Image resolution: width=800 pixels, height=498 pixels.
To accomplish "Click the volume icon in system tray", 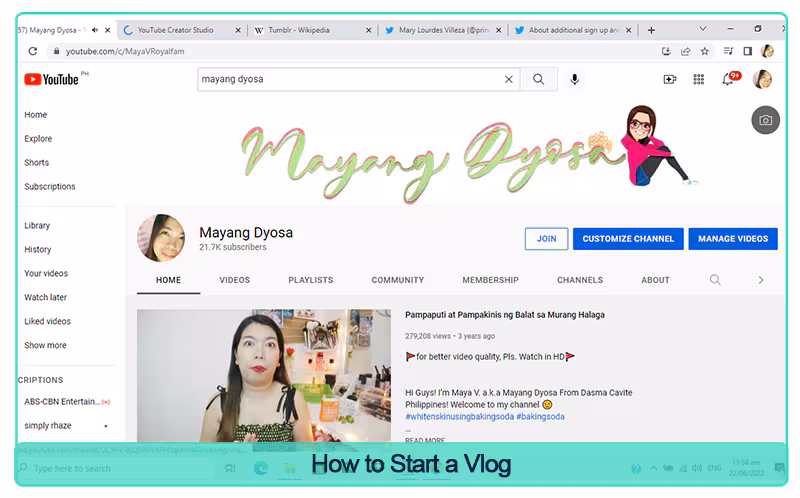I will pos(697,468).
